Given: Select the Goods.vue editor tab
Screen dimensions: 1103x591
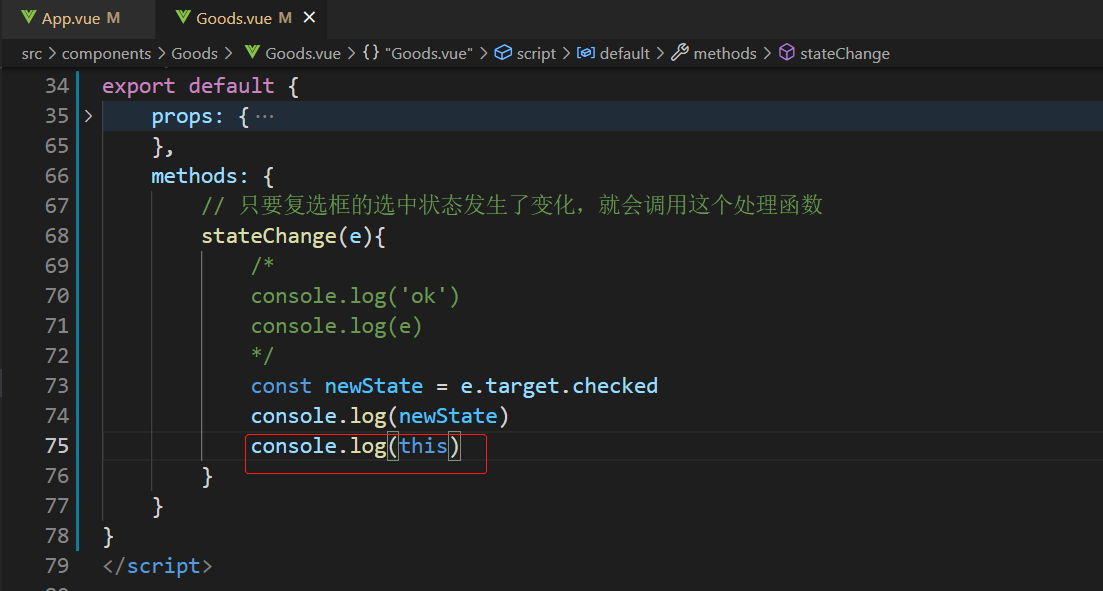Looking at the screenshot, I should point(233,18).
